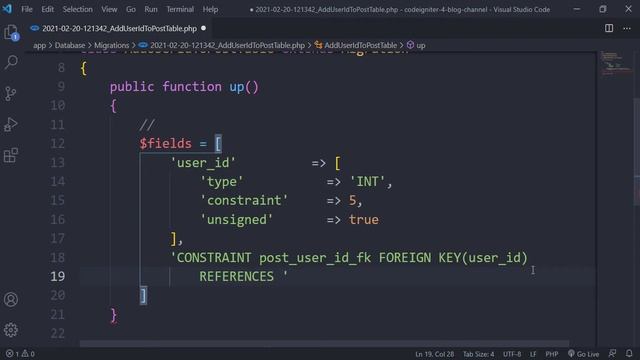Click the file name breadcrumb segment
640x360 pixels.
point(227,45)
